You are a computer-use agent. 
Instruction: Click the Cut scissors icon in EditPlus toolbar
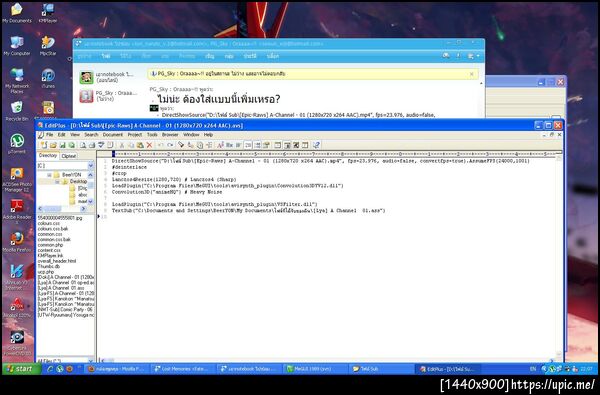(122, 145)
